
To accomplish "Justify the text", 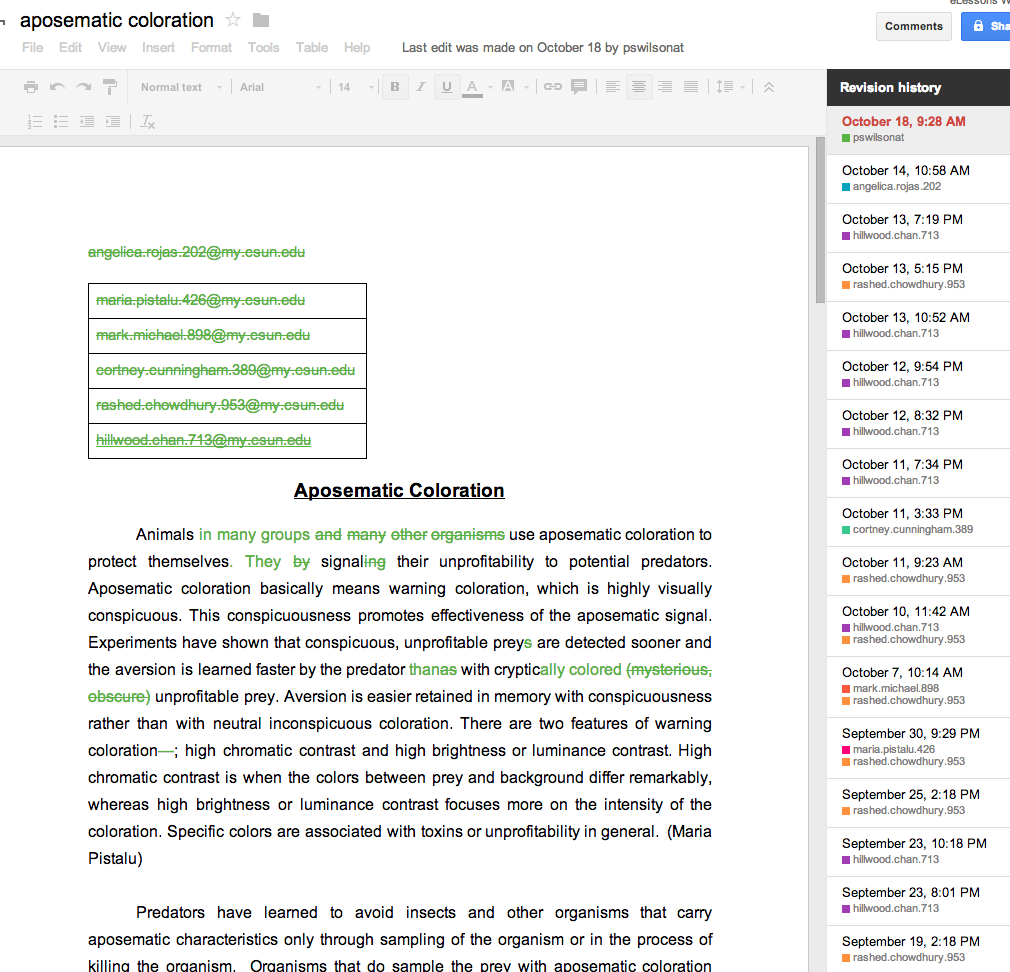I will pyautogui.click(x=691, y=86).
